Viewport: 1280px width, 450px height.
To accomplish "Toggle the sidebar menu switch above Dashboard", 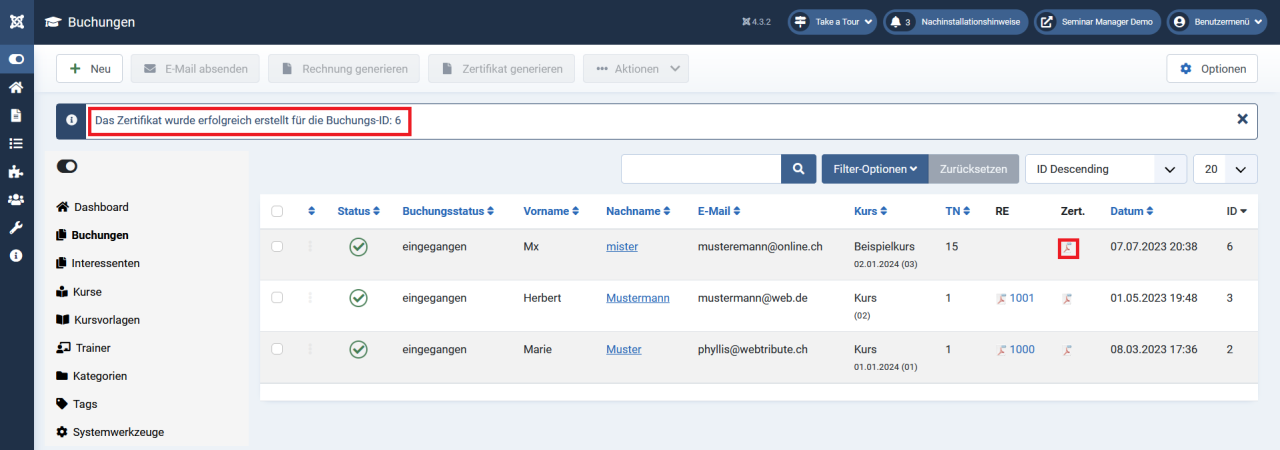I will 68,166.
